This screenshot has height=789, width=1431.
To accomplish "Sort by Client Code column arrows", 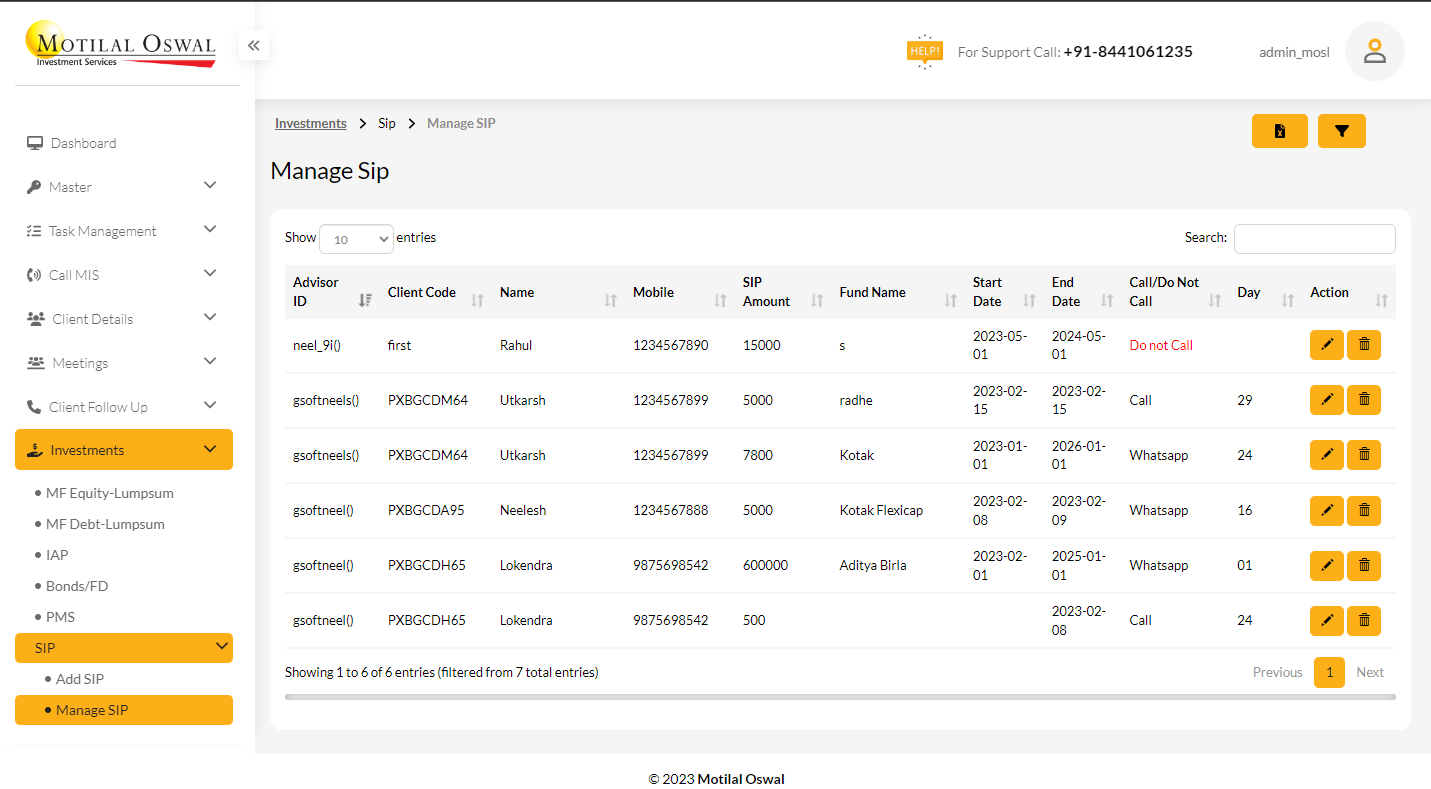I will tap(477, 300).
